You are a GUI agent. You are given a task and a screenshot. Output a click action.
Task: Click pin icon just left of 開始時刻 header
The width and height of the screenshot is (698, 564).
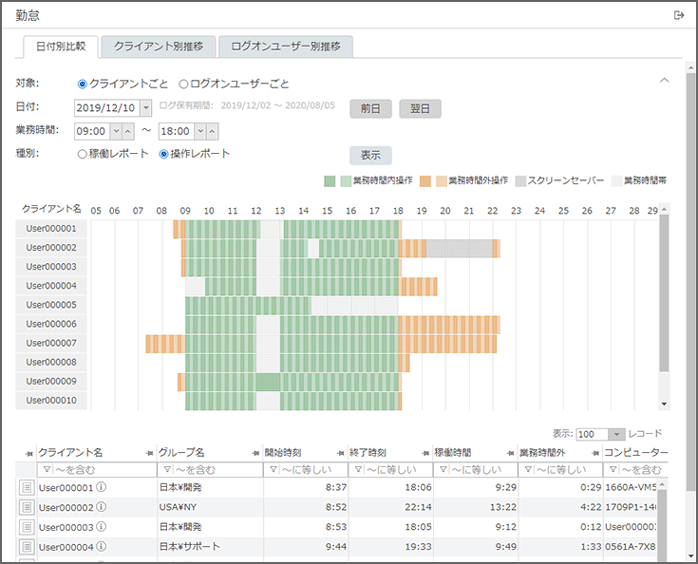tap(256, 454)
